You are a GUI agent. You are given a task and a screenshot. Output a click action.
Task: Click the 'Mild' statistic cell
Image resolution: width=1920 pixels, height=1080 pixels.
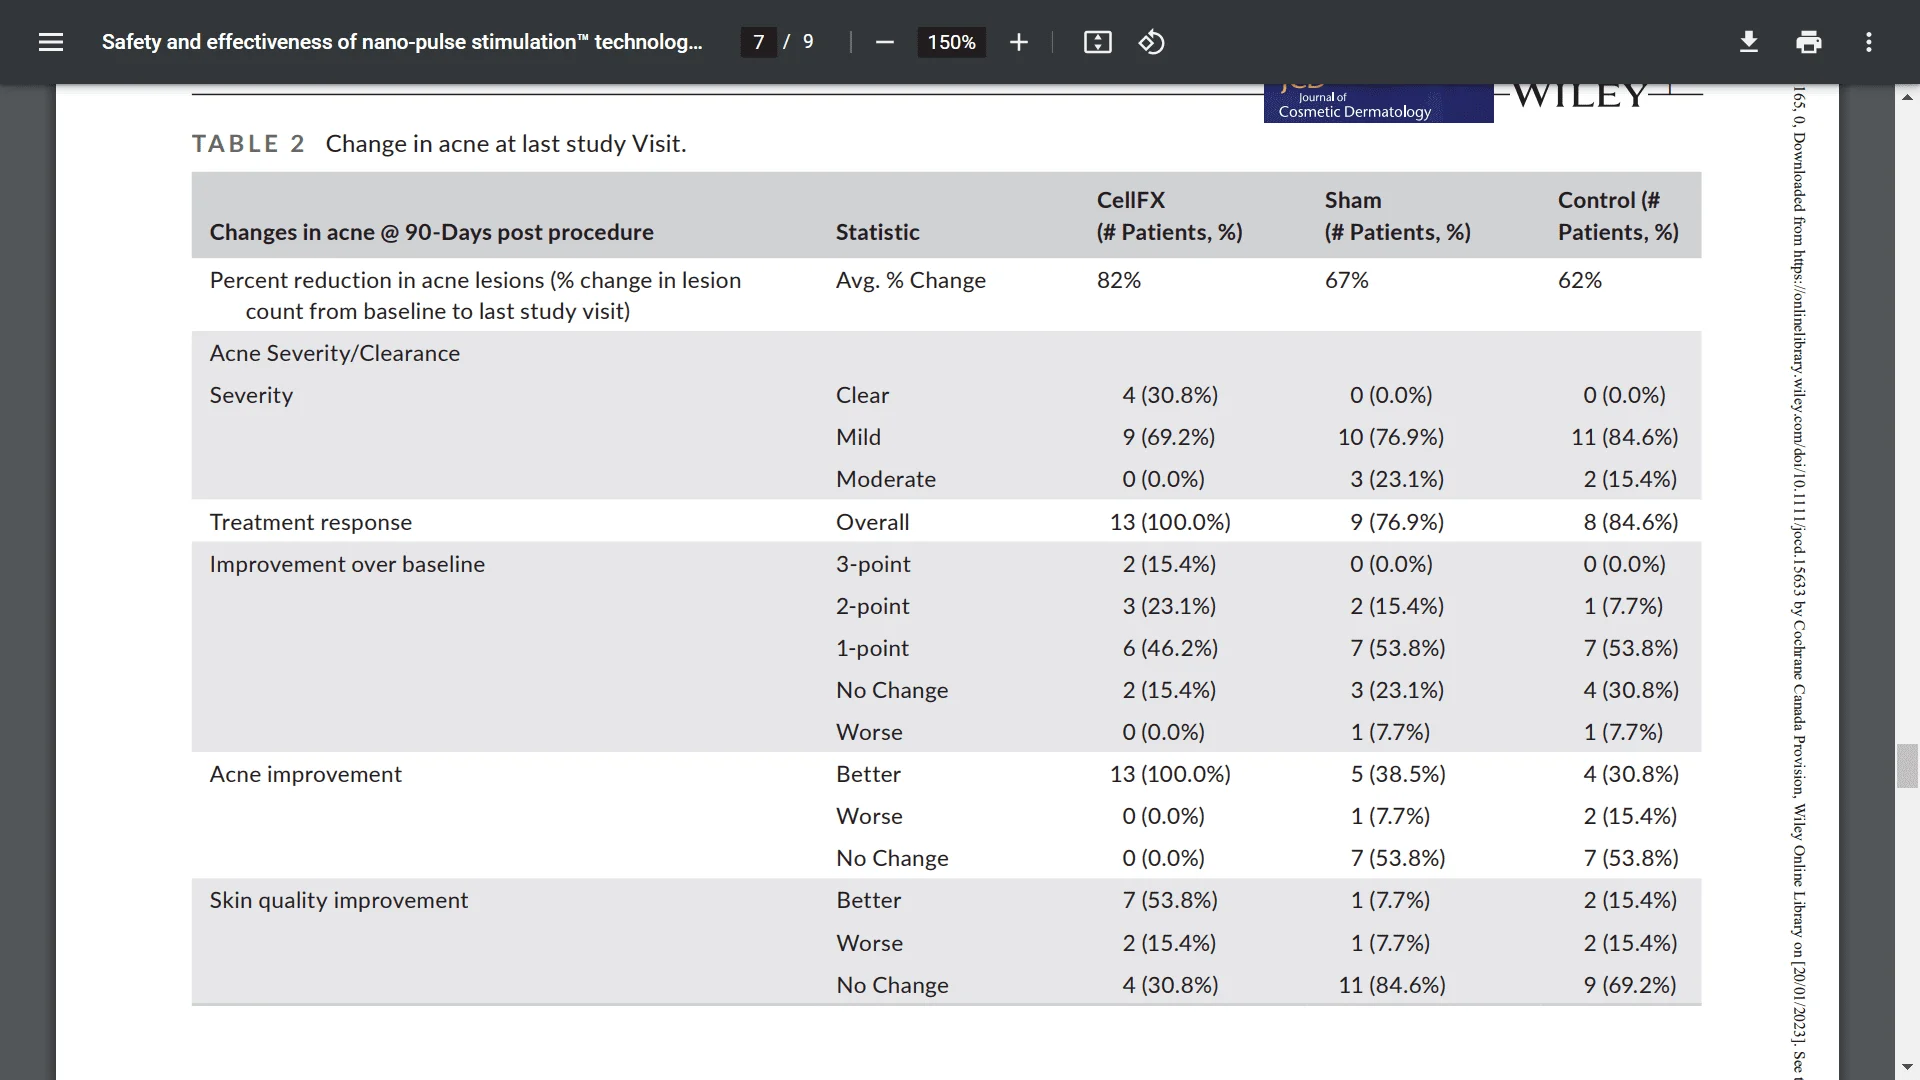pos(858,437)
